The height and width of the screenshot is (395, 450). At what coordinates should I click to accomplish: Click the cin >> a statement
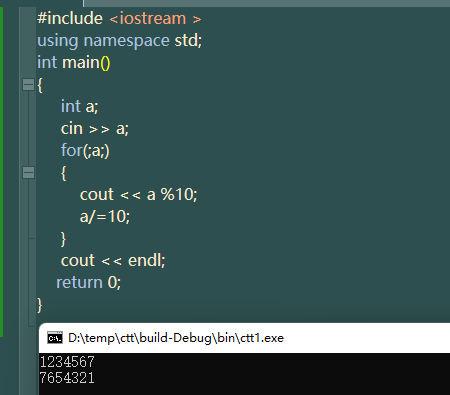(95, 128)
